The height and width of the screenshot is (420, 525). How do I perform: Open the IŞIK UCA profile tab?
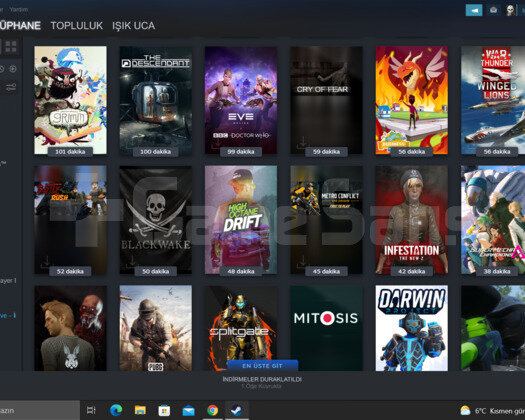[x=133, y=26]
